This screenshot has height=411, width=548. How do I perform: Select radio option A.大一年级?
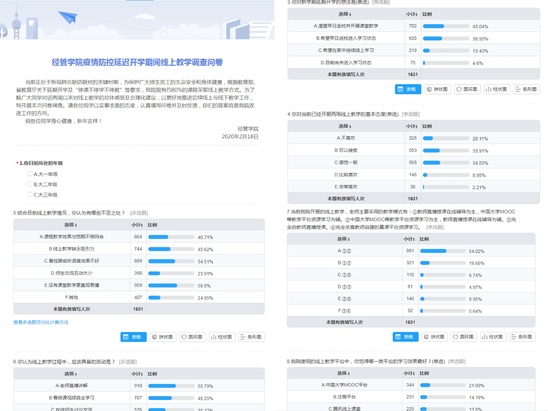(30, 174)
